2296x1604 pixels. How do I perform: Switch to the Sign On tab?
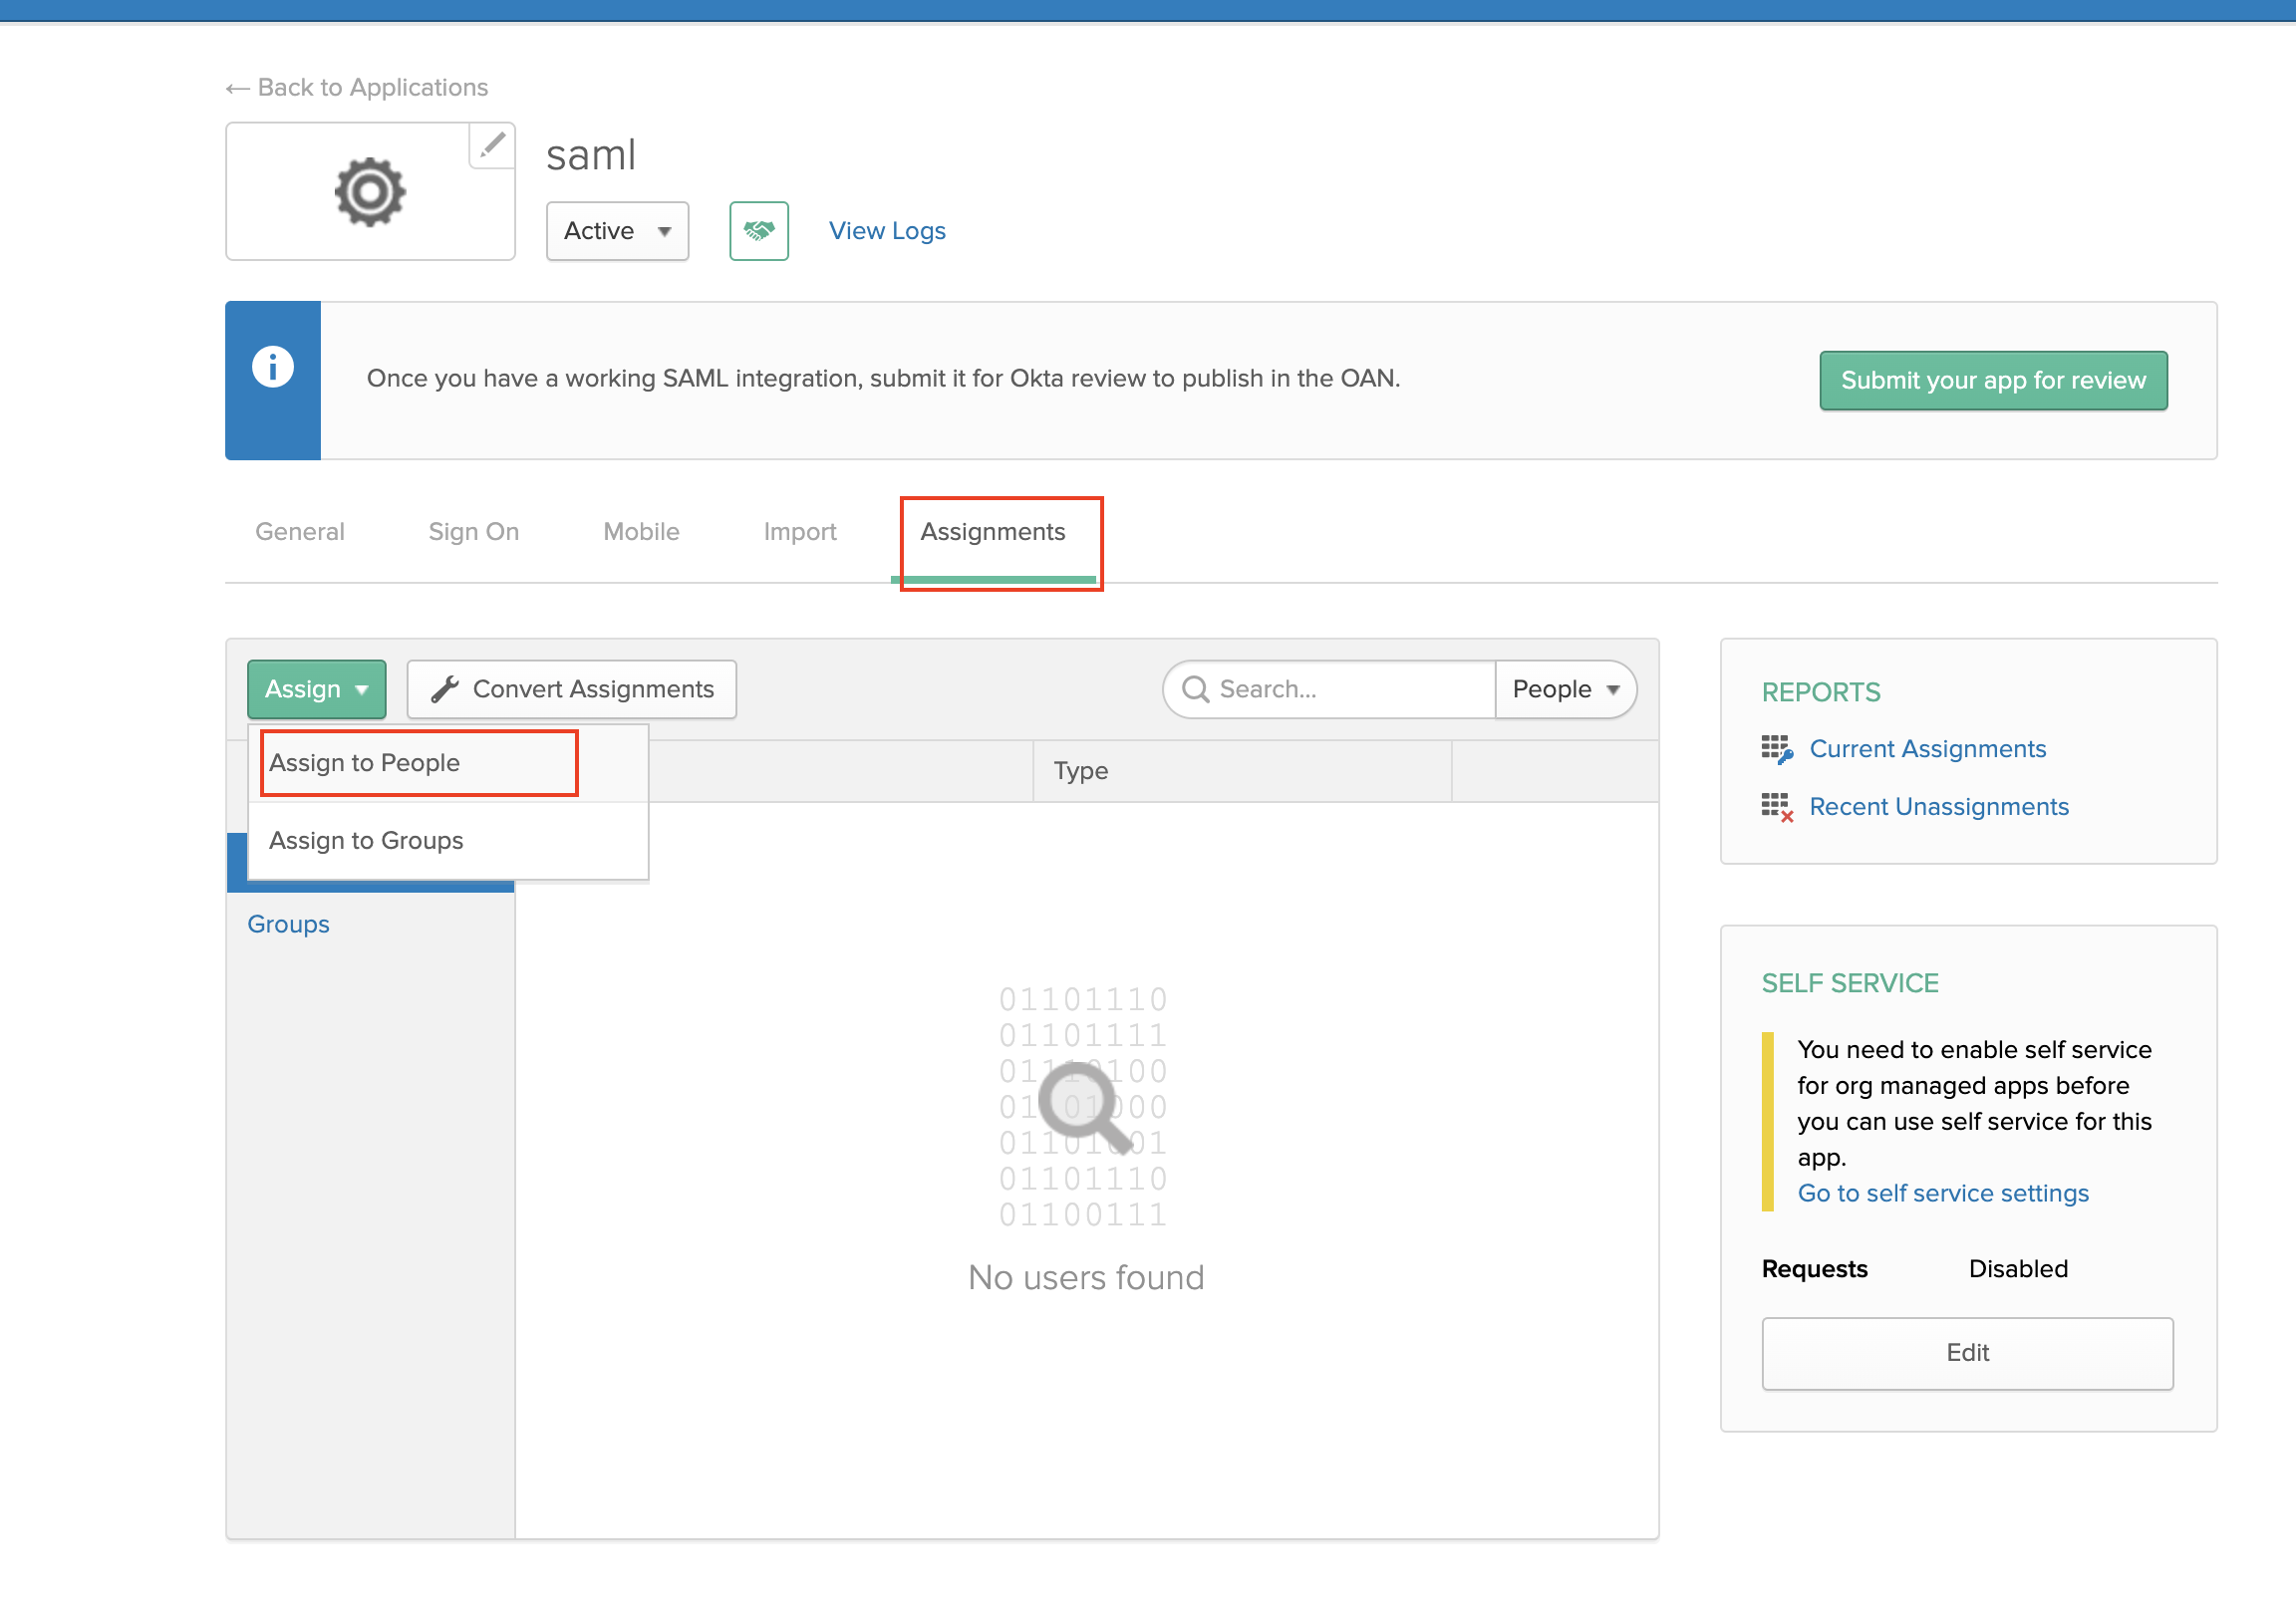click(x=474, y=532)
